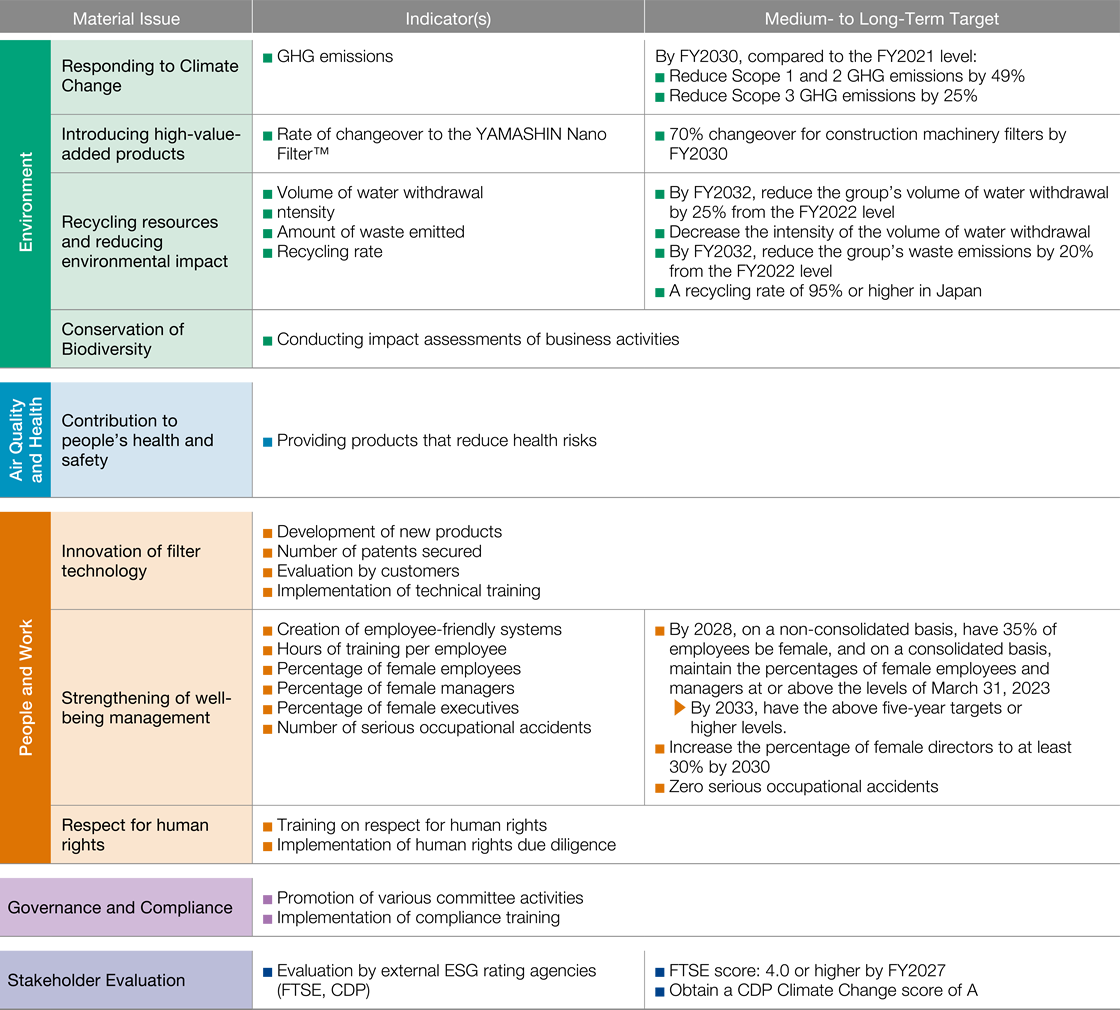Click the green Environment vertical category bar
The image size is (1120, 1010).
(x=25, y=203)
